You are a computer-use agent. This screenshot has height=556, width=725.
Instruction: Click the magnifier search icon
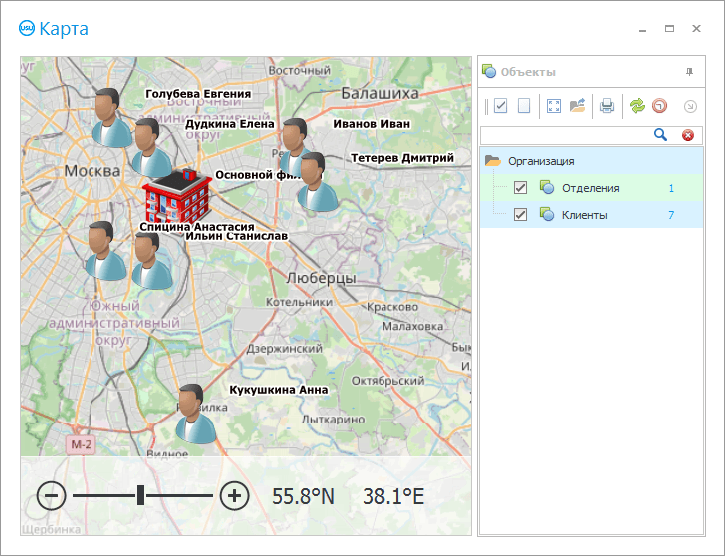click(x=660, y=135)
